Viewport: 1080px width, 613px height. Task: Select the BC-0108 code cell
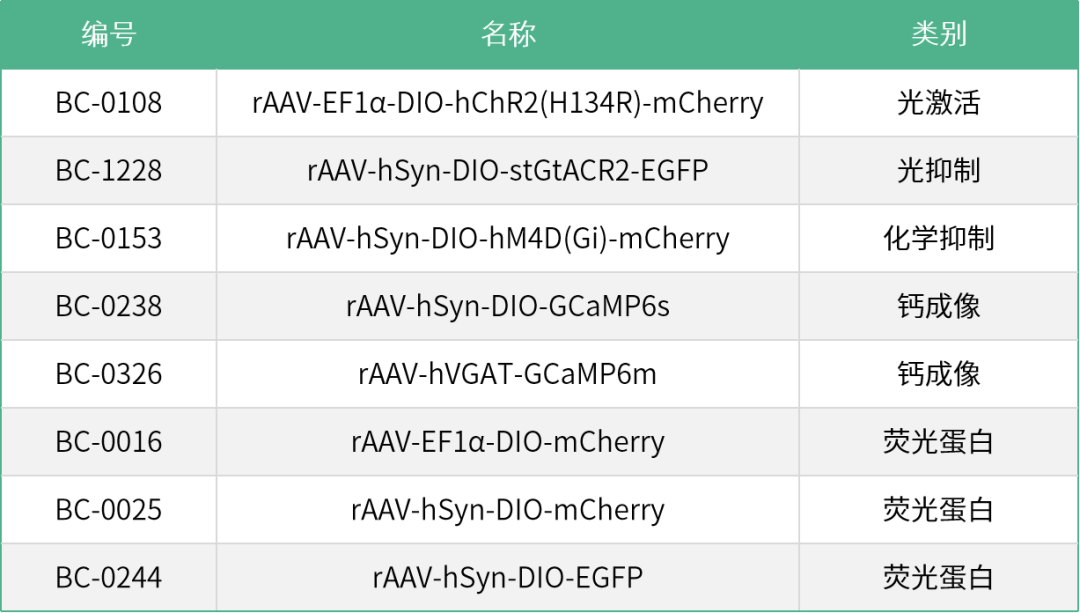point(108,103)
